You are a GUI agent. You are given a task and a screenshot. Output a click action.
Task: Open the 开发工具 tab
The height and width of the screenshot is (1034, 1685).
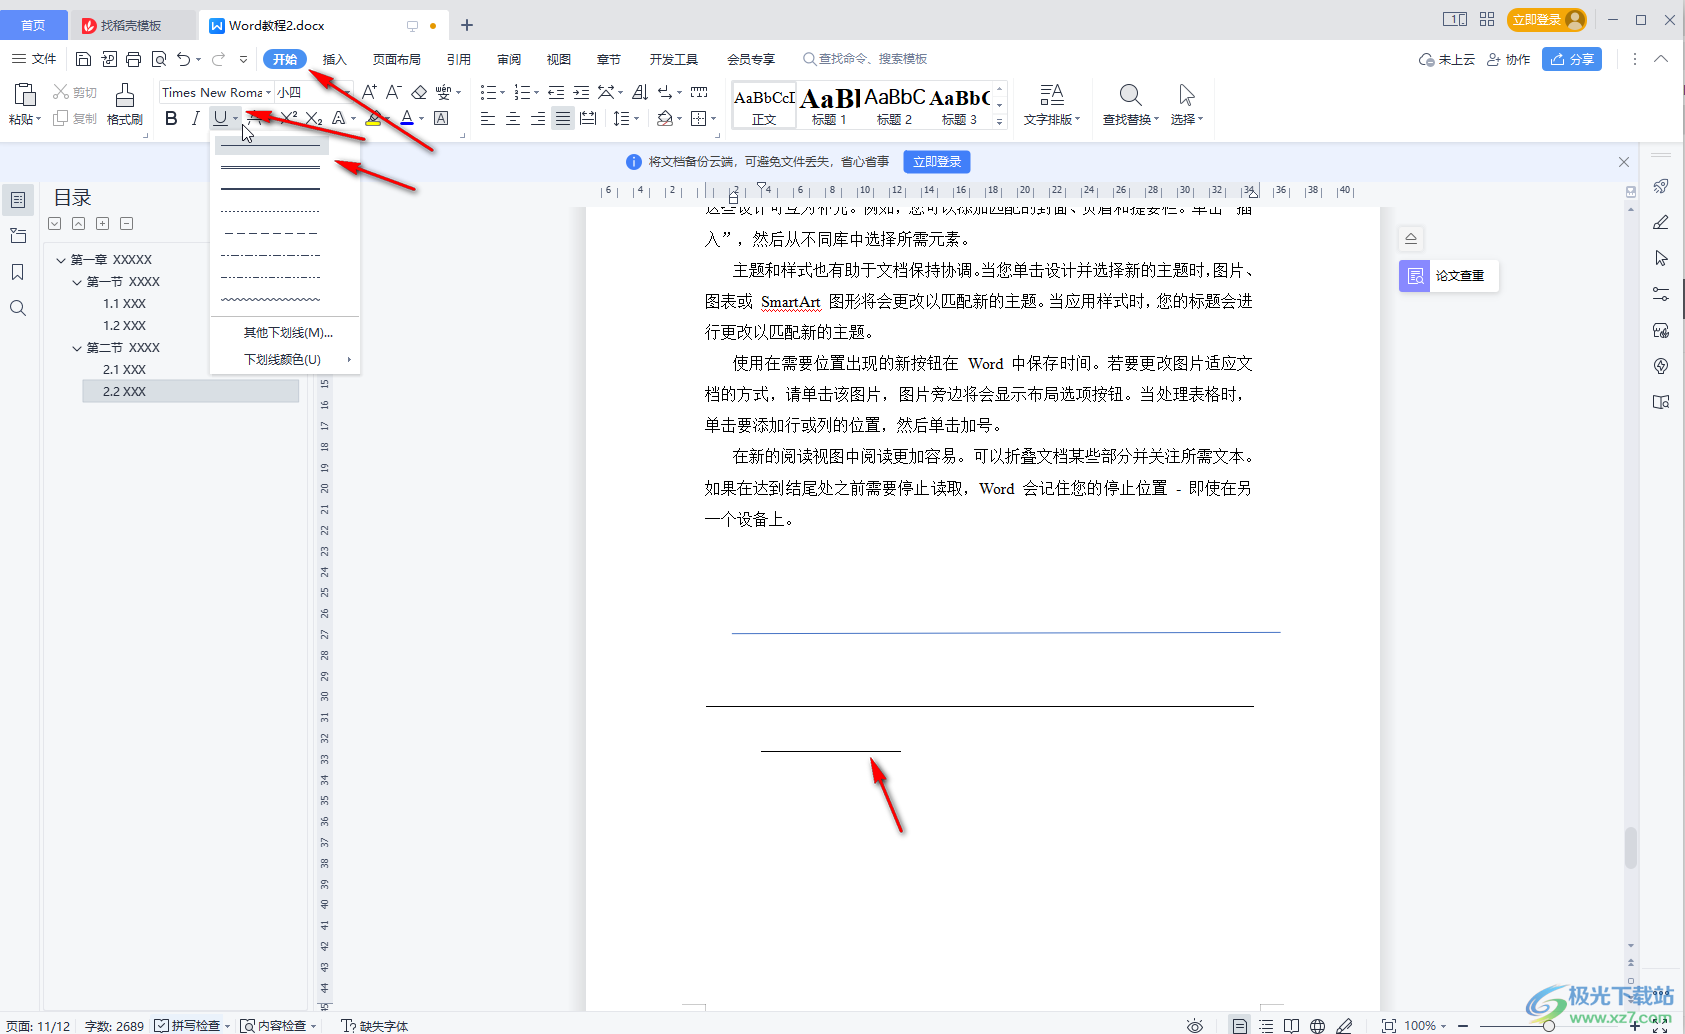click(x=674, y=59)
